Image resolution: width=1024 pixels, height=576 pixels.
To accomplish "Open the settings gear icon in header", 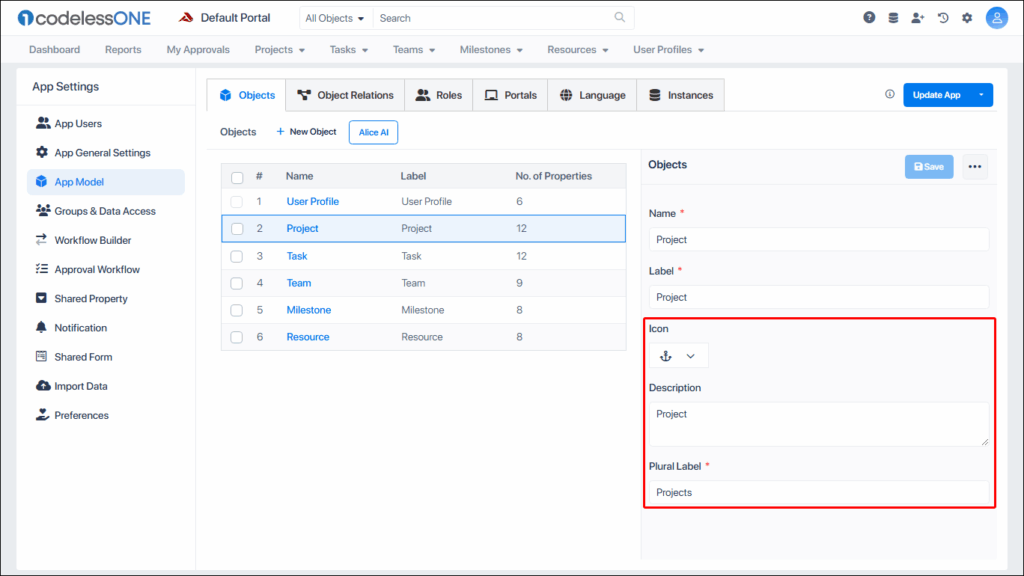I will pos(967,18).
